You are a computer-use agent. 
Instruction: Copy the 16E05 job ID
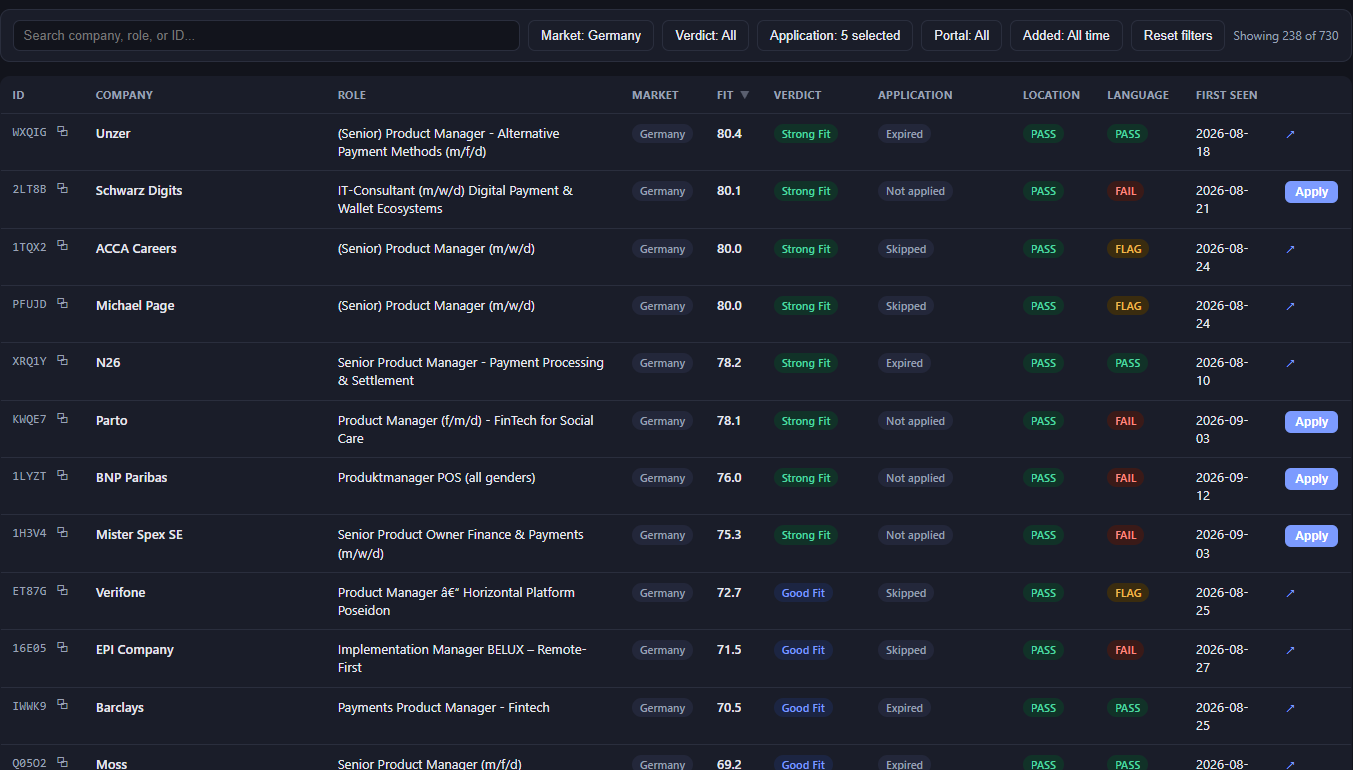(x=62, y=647)
